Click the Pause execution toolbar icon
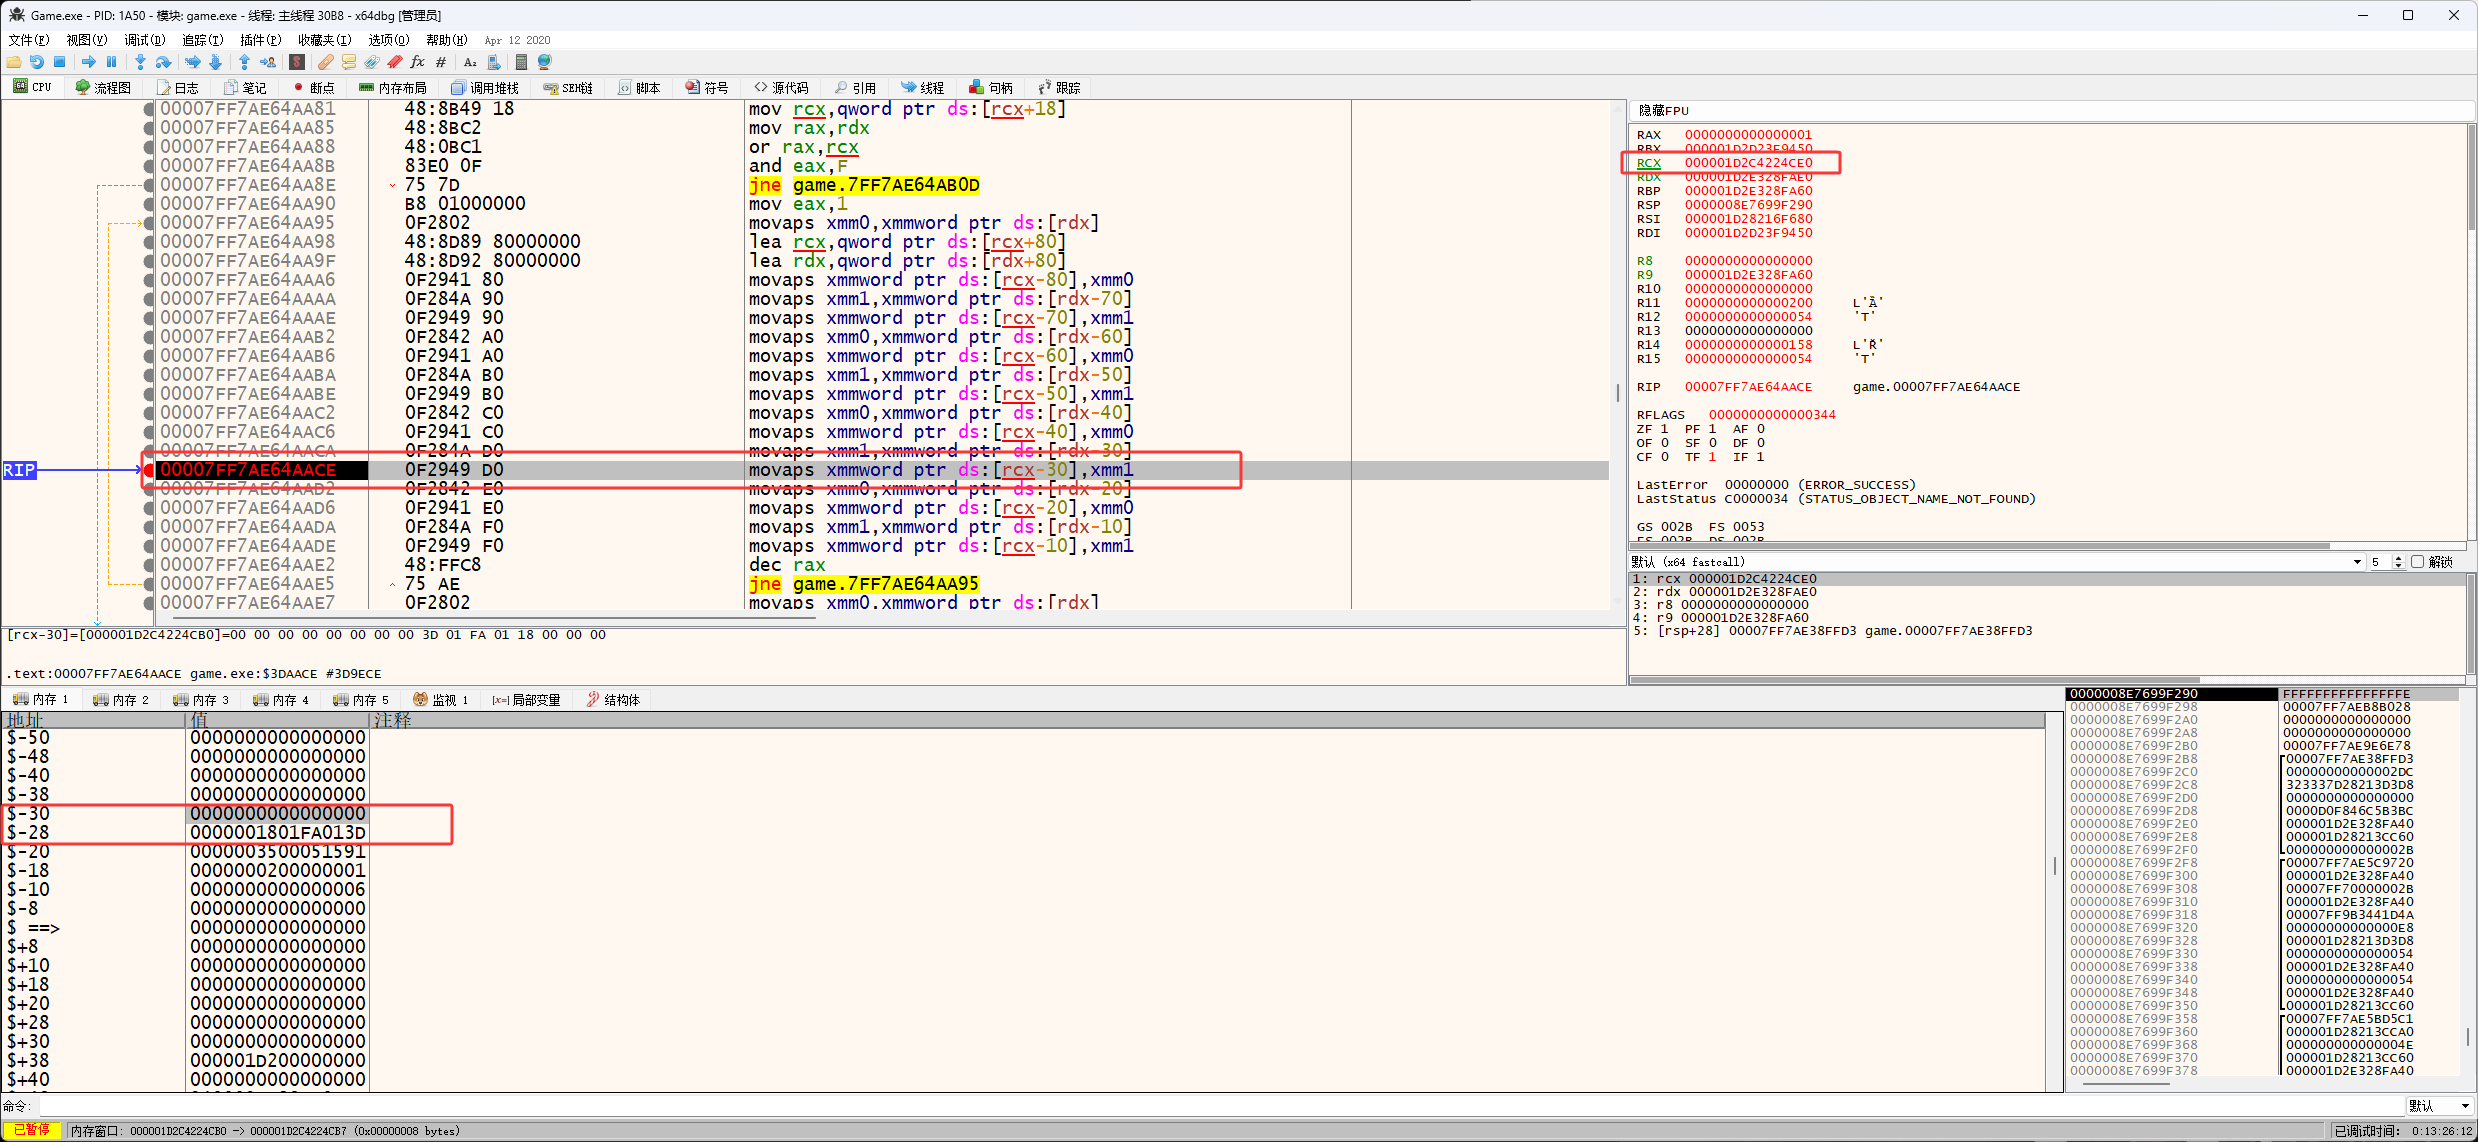The height and width of the screenshot is (1142, 2478). [x=111, y=62]
